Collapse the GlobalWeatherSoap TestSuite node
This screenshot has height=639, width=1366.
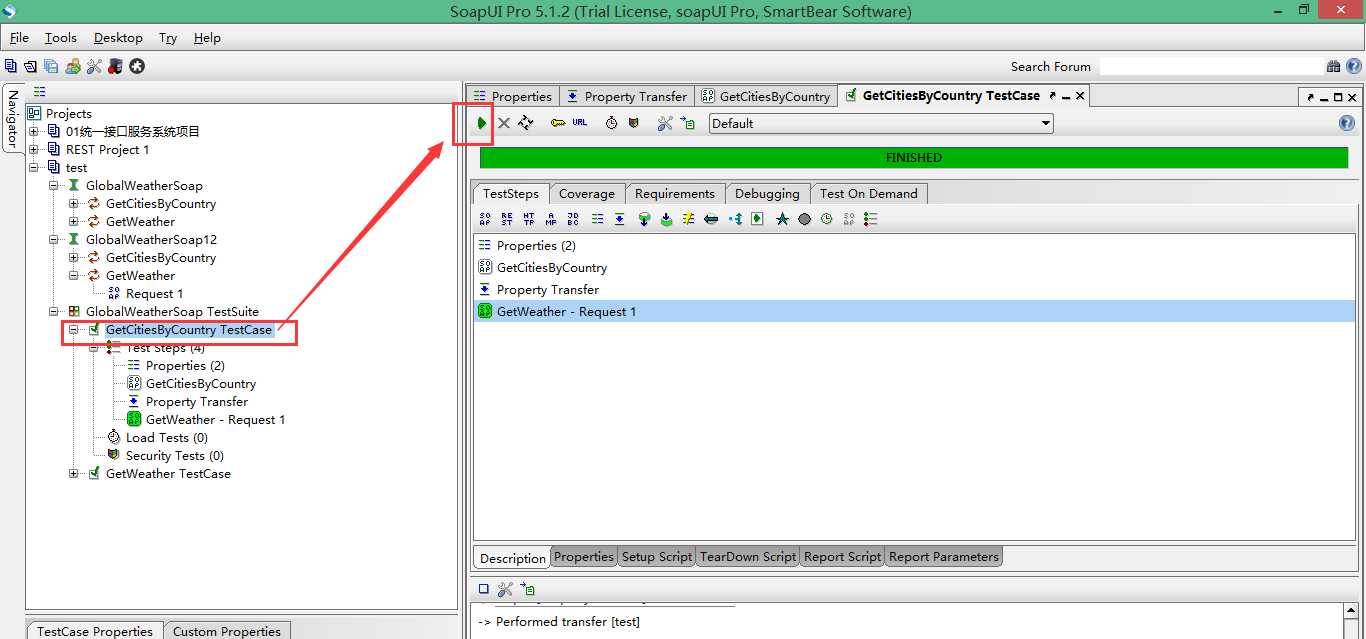[54, 312]
